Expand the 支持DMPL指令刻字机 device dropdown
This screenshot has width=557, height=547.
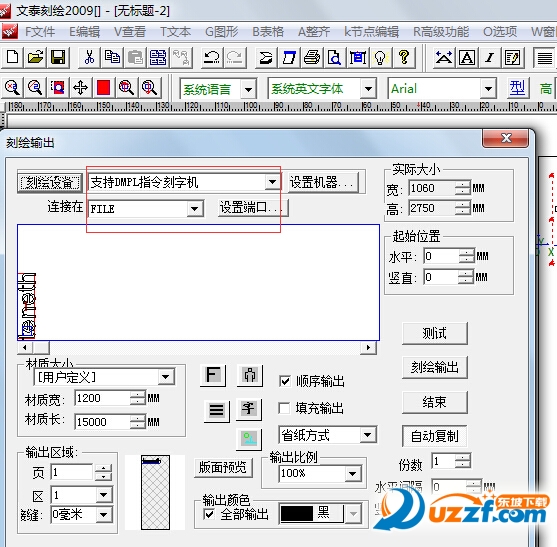tap(272, 182)
